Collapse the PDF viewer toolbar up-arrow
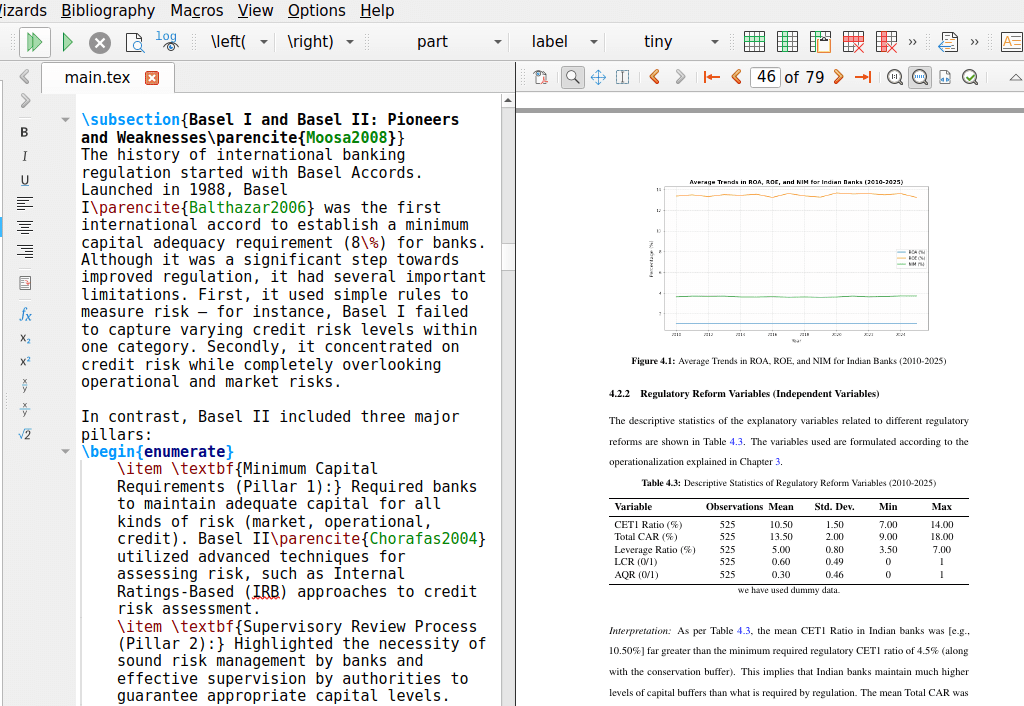Image resolution: width=1024 pixels, height=706 pixels. point(1016,77)
